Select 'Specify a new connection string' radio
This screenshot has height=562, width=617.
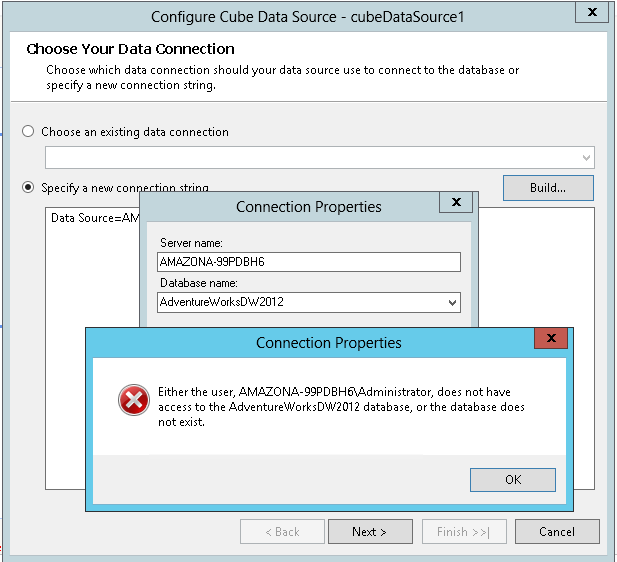coord(28,187)
